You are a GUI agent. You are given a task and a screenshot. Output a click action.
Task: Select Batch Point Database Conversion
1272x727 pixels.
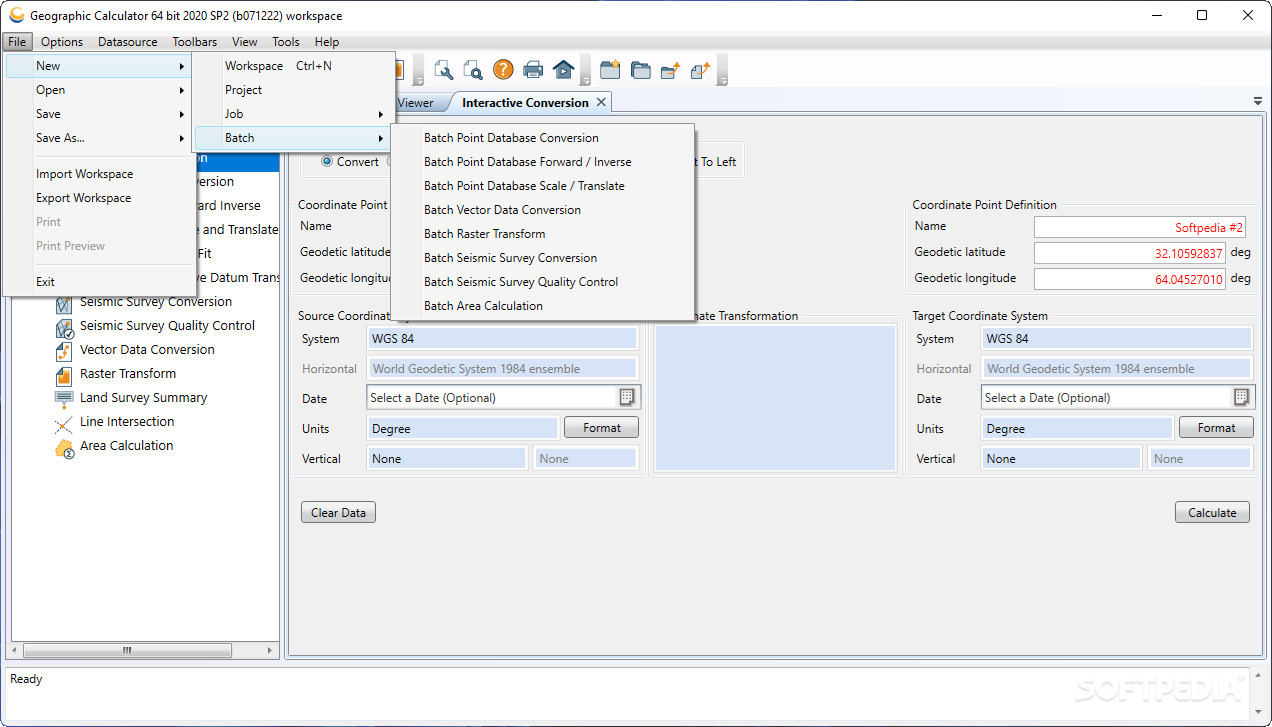[x=542, y=138]
